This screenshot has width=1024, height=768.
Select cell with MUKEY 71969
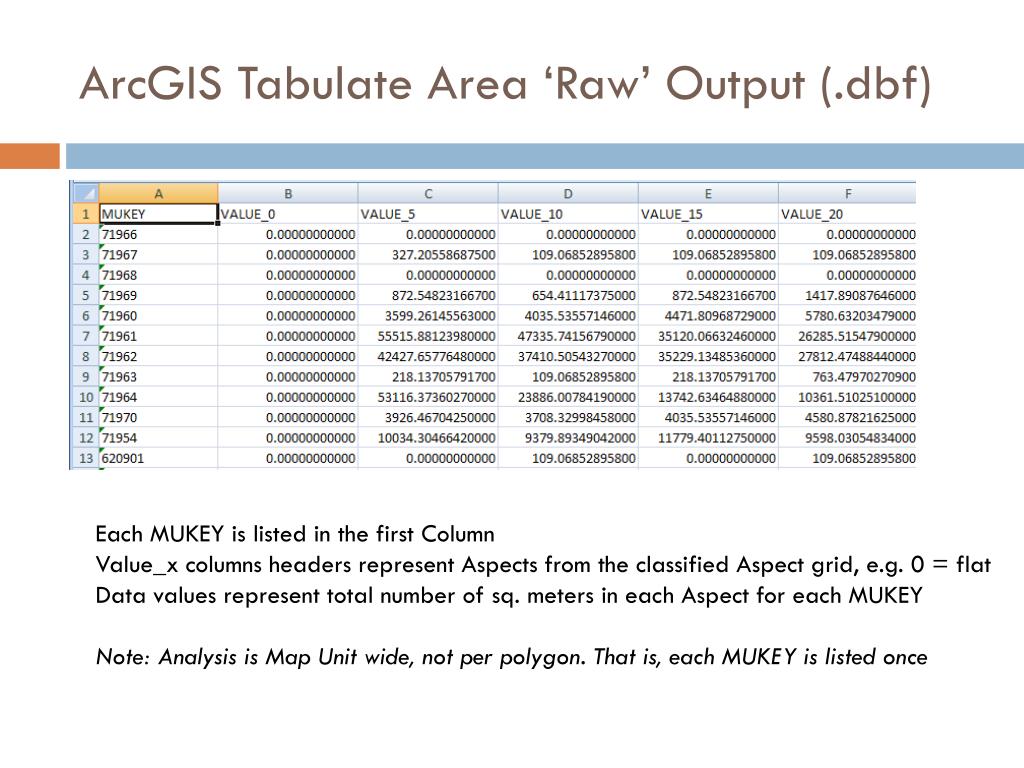158,295
